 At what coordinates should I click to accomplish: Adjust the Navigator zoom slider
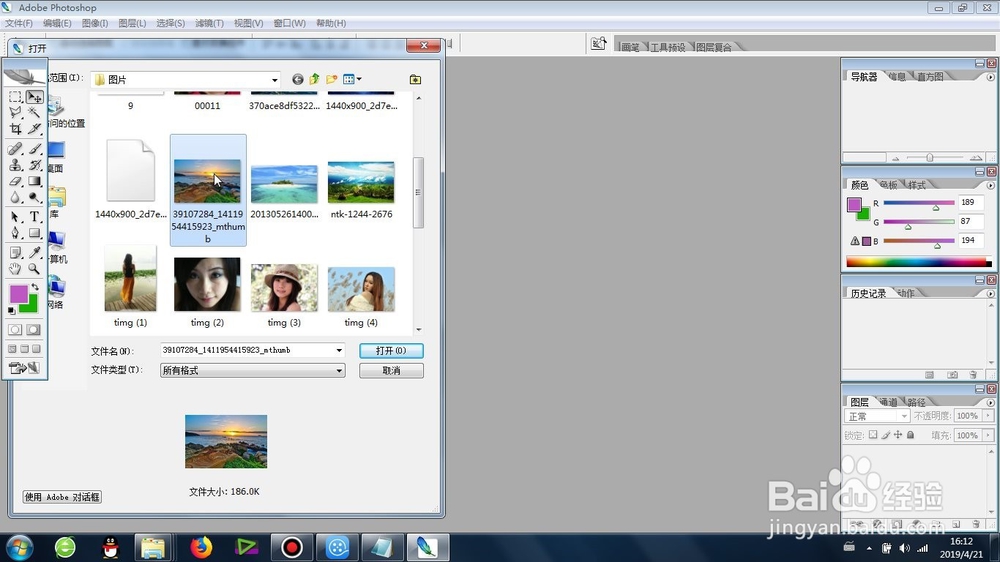pos(930,158)
